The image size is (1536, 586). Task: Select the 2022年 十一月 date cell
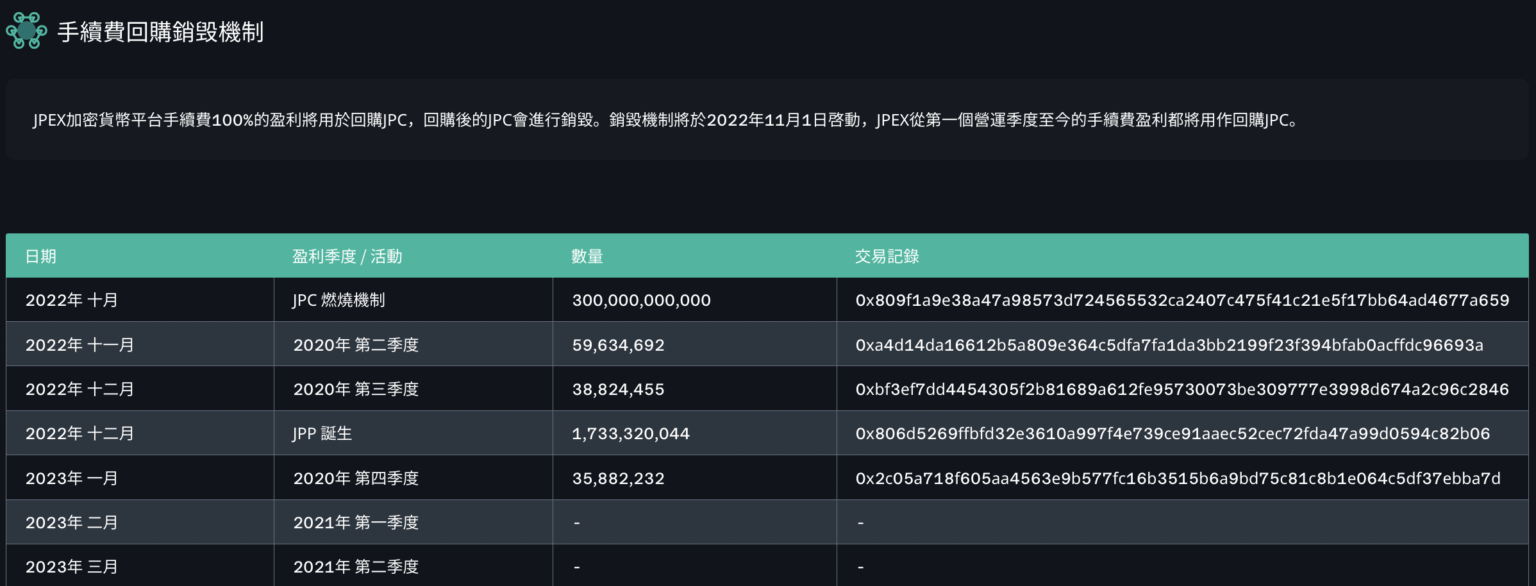(x=79, y=345)
